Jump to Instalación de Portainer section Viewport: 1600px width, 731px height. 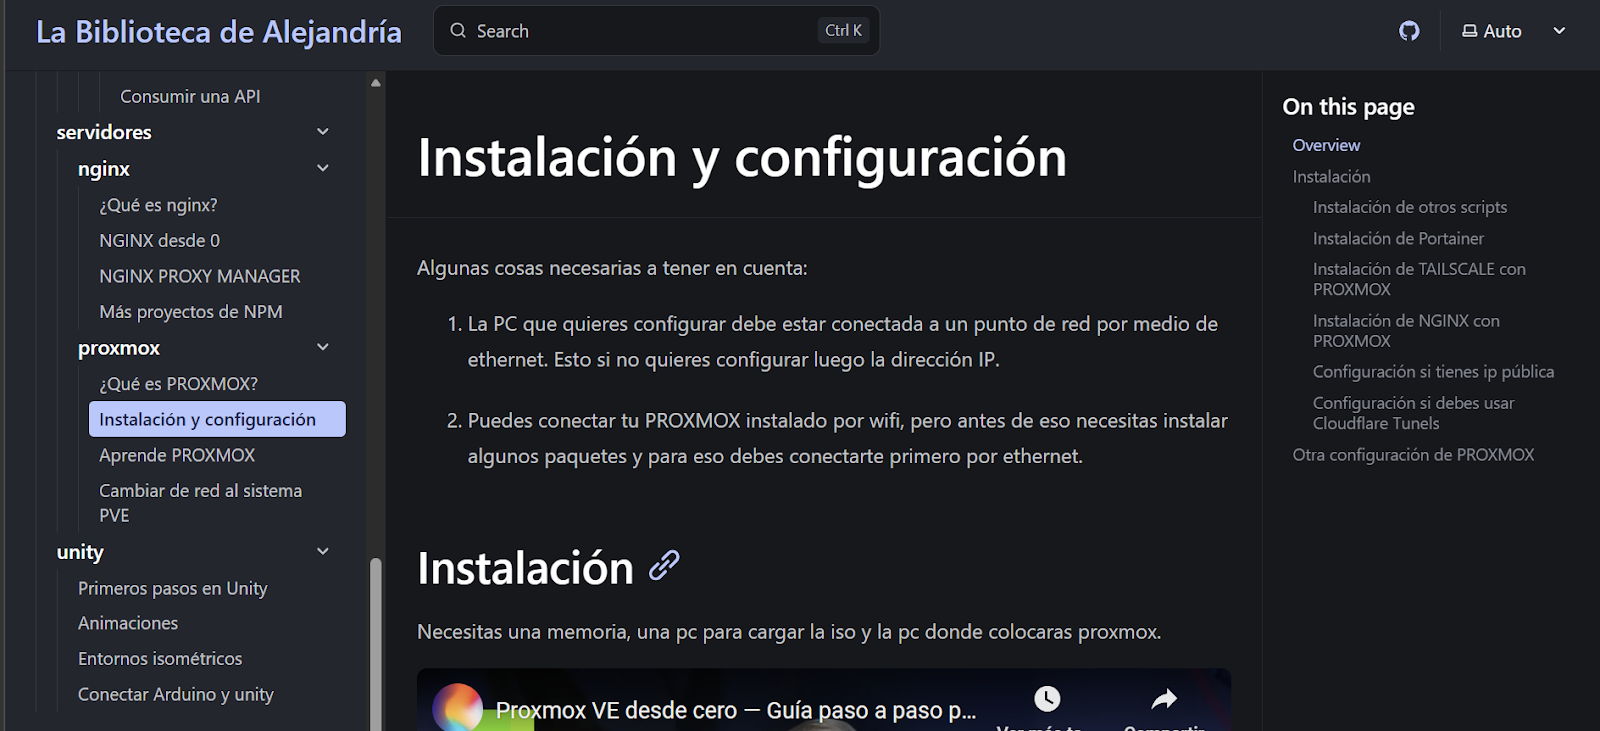click(1398, 238)
